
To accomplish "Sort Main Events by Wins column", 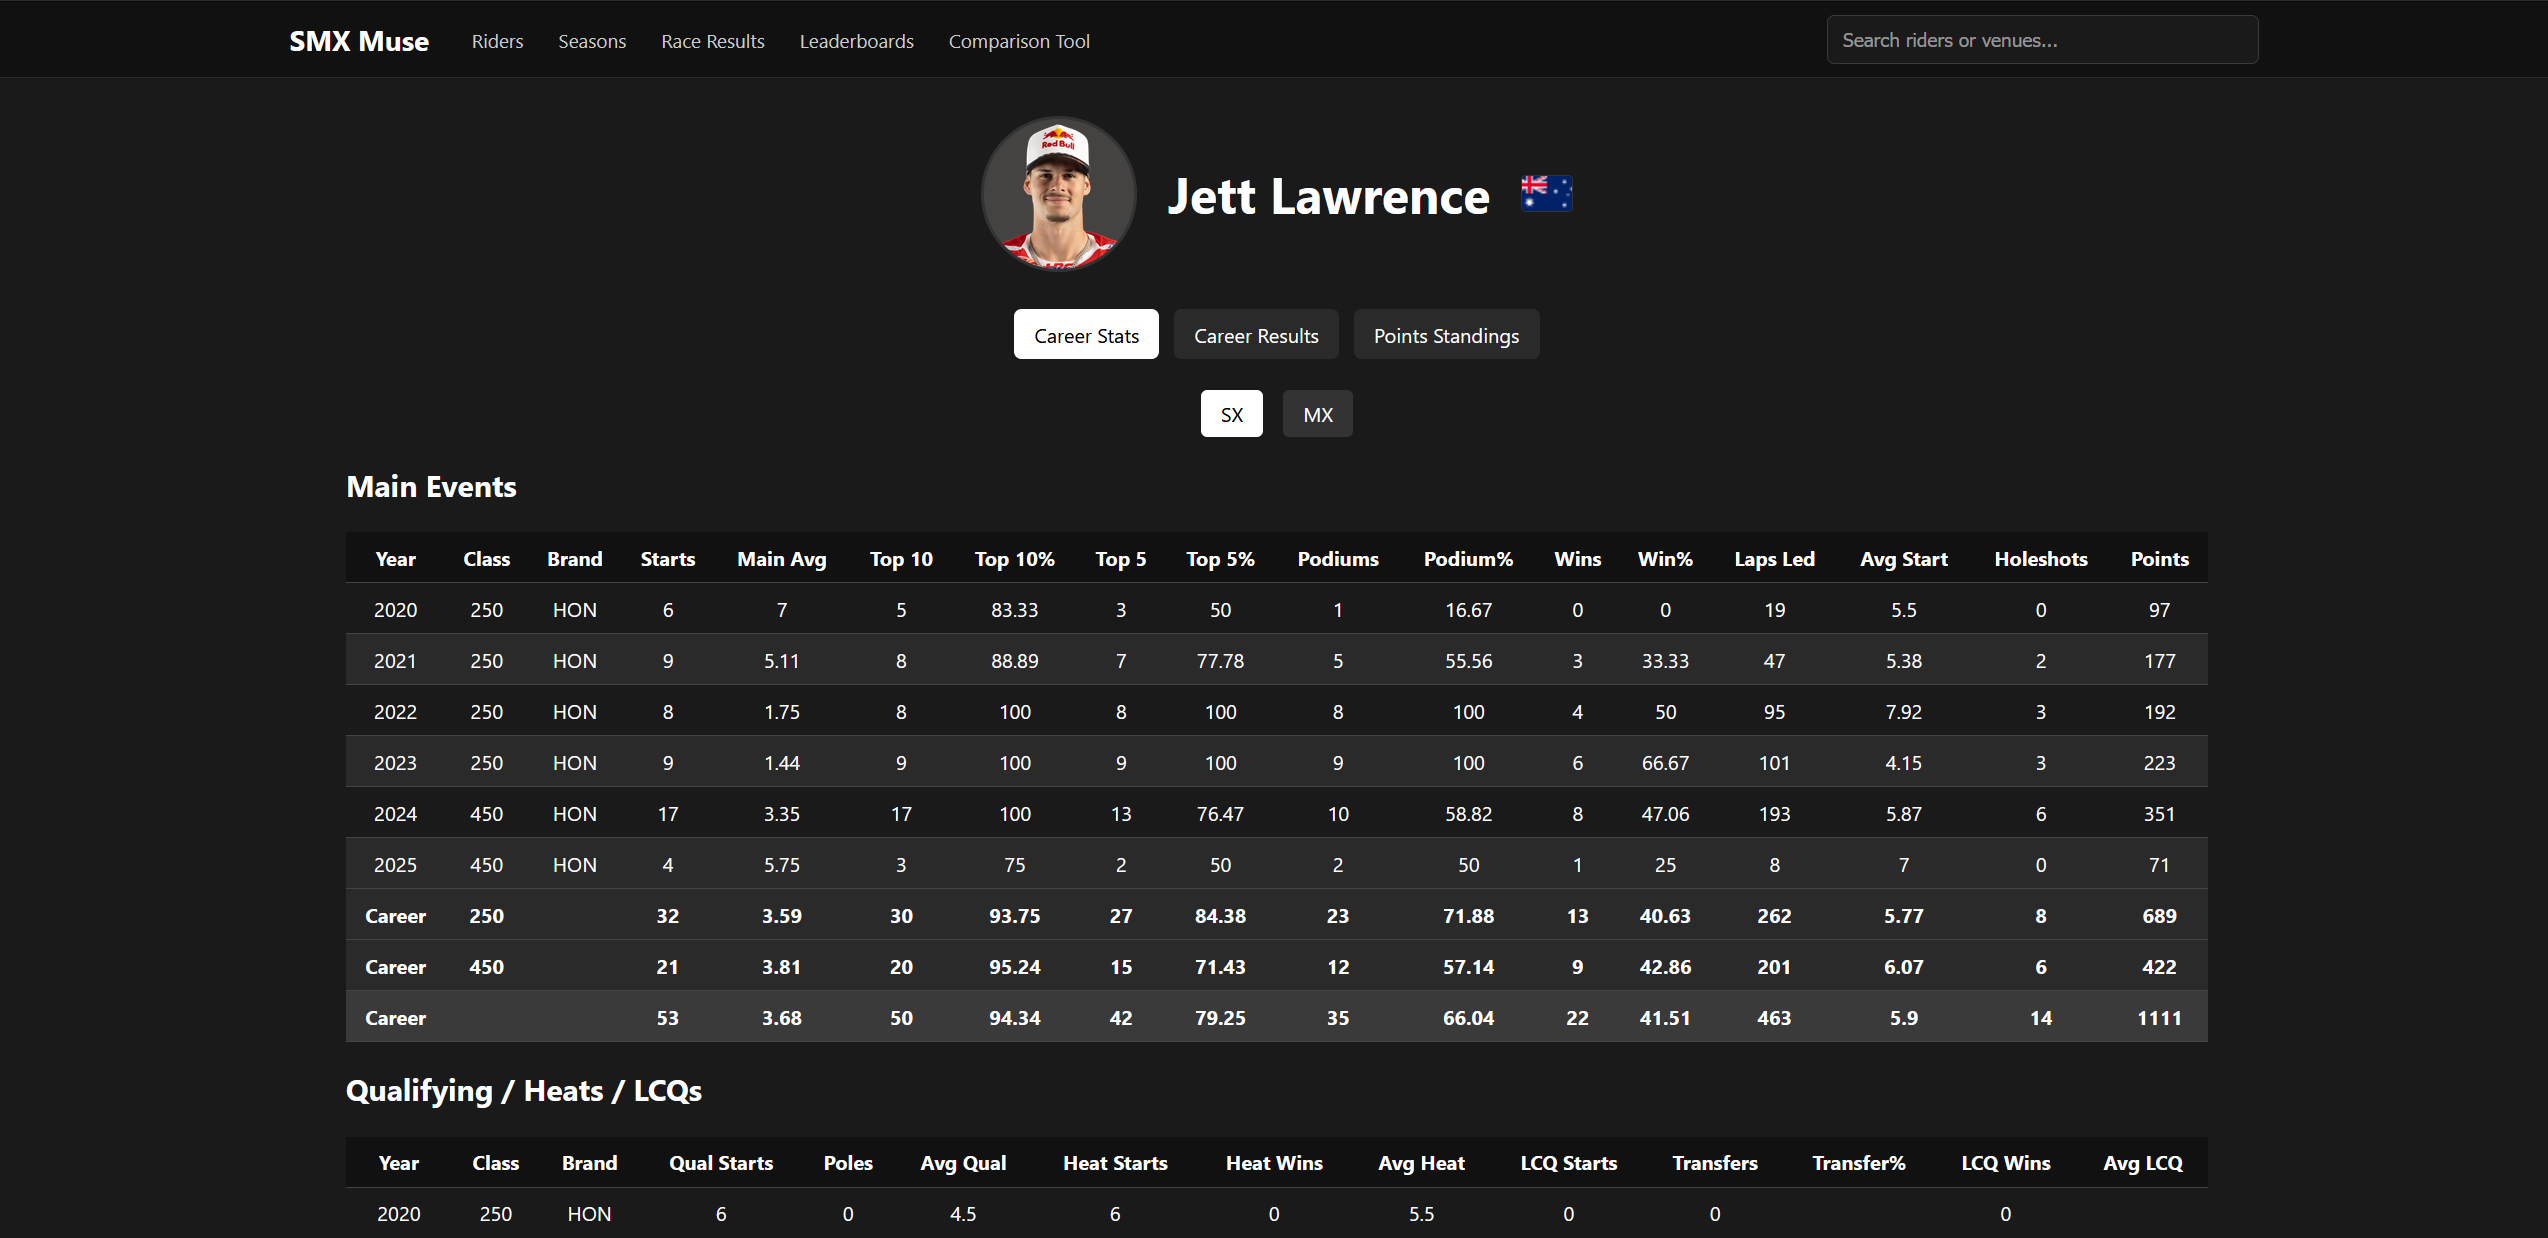I will click(1577, 558).
